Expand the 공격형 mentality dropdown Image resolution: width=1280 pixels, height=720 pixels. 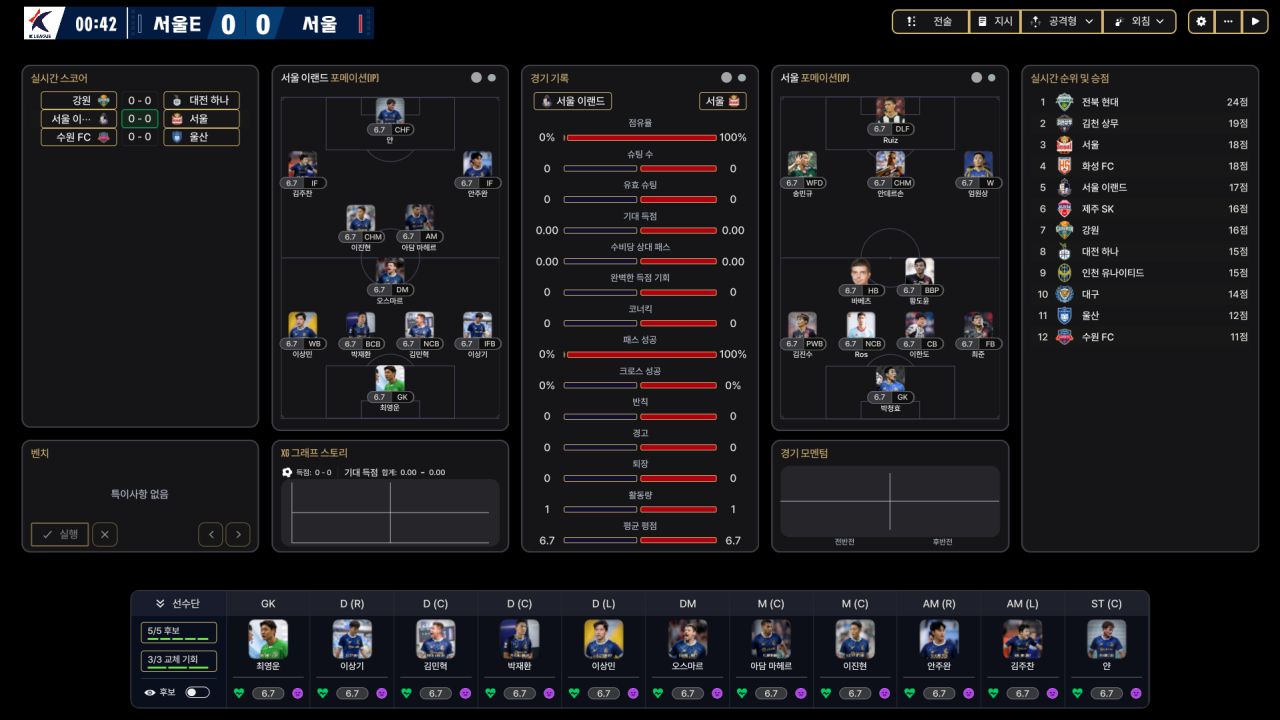click(x=1061, y=21)
